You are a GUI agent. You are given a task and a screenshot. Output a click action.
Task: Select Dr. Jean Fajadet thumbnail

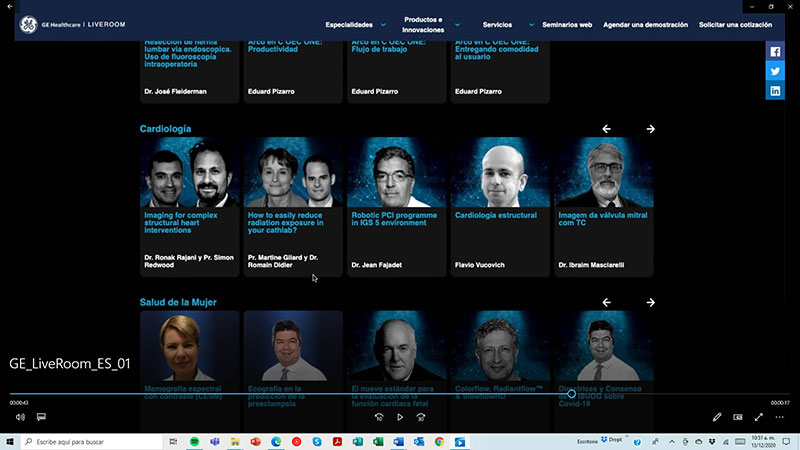tap(396, 172)
